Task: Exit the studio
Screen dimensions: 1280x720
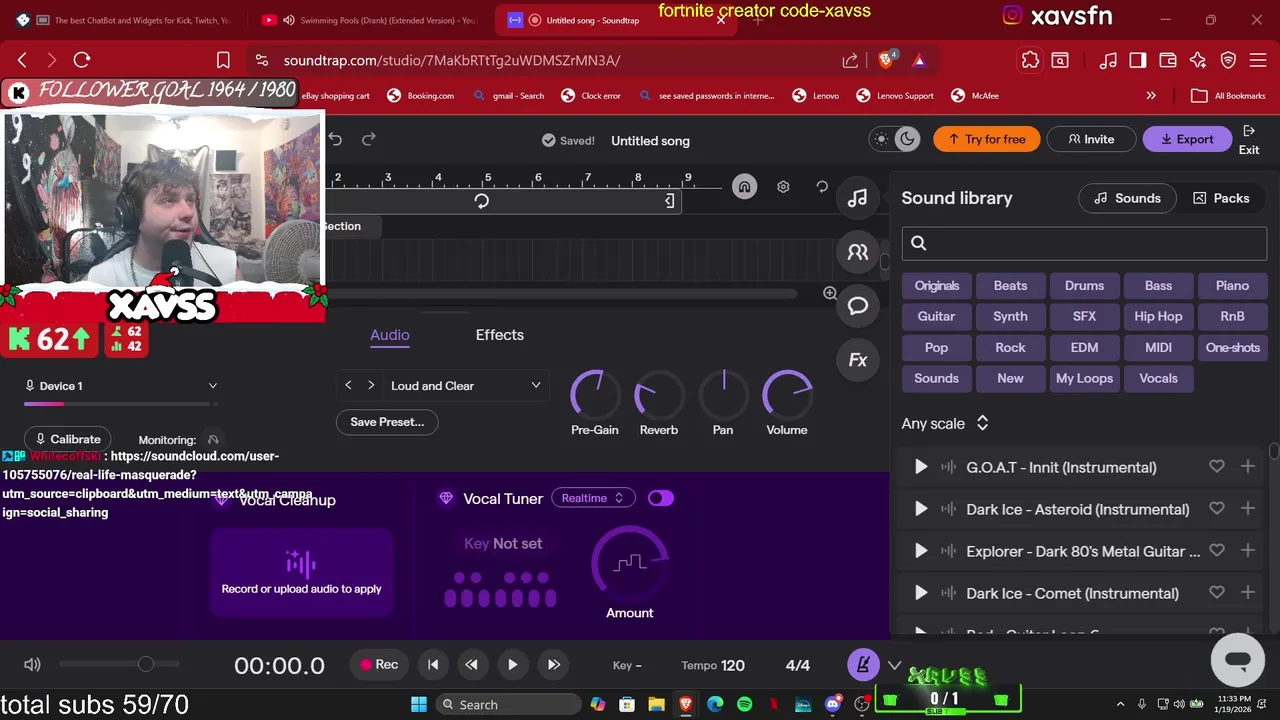Action: coord(1249,140)
